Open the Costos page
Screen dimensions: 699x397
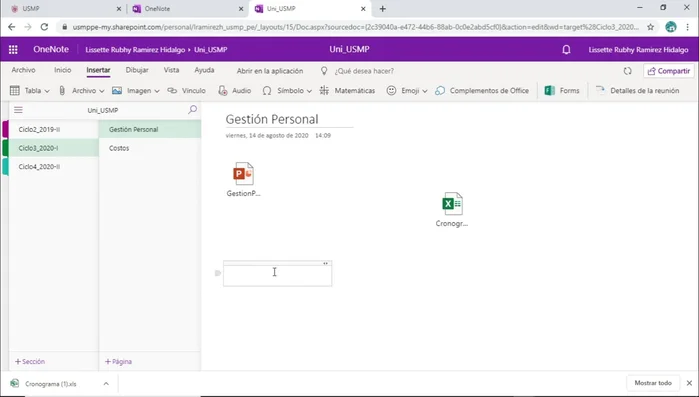(x=150, y=148)
